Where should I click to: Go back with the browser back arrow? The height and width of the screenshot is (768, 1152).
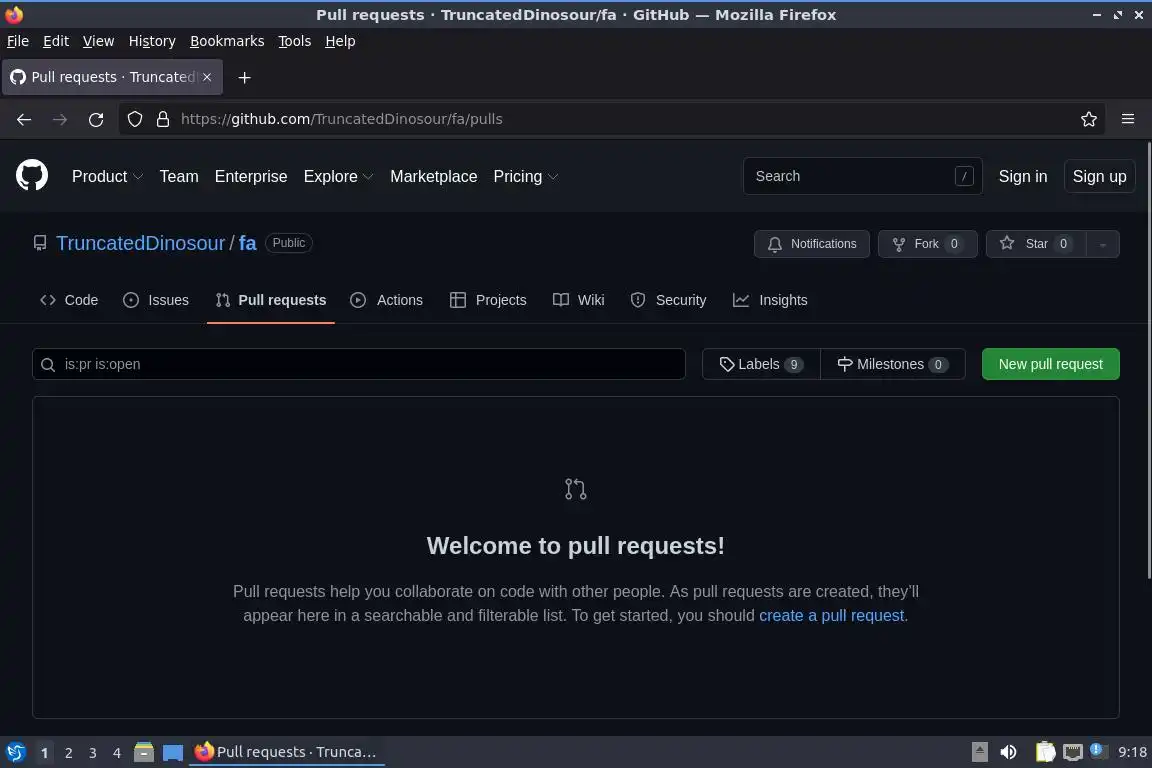point(24,119)
